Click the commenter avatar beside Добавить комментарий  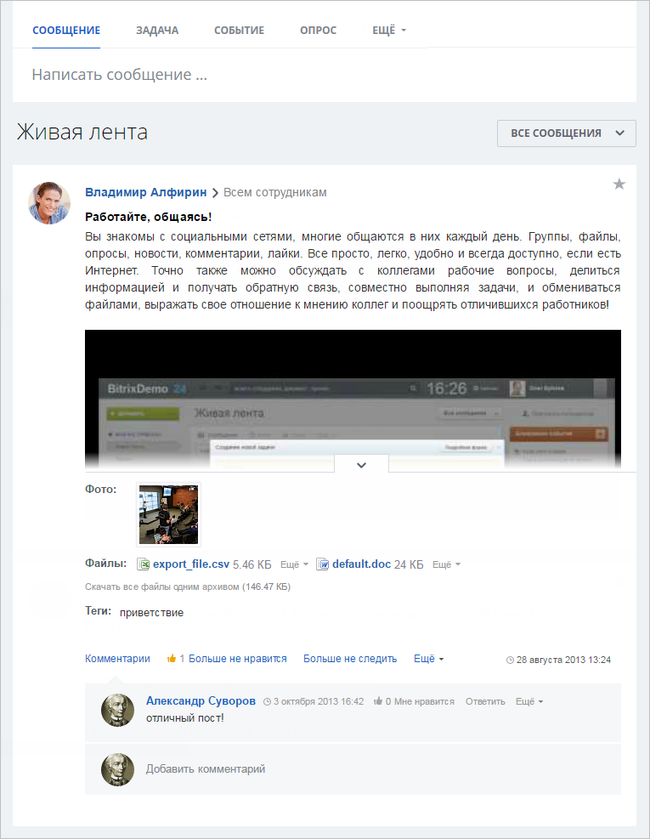coord(117,769)
